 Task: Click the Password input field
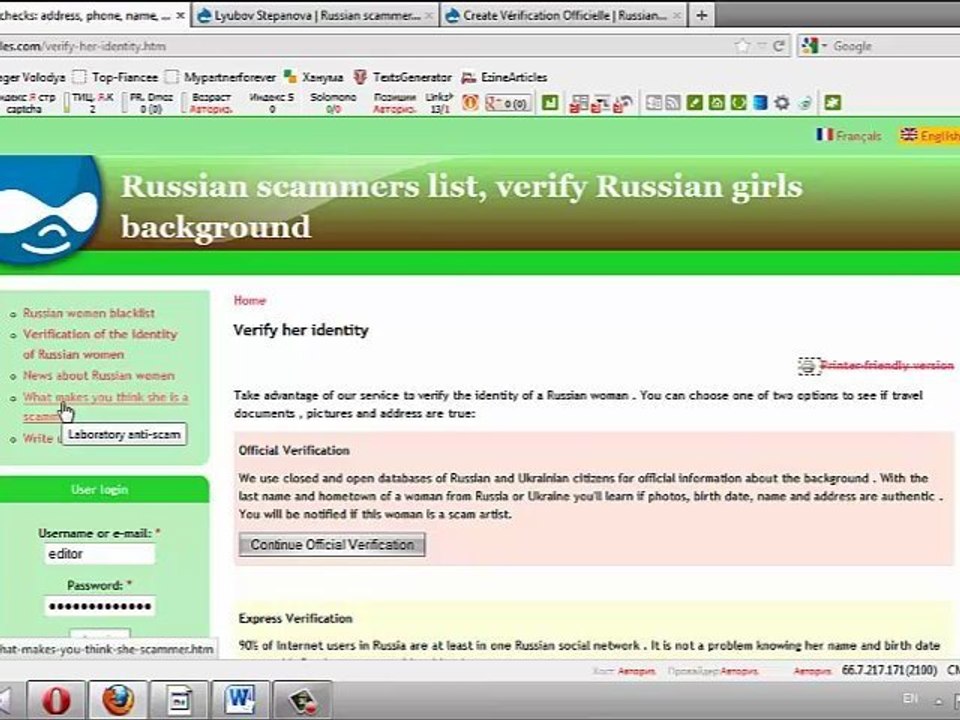tap(100, 606)
